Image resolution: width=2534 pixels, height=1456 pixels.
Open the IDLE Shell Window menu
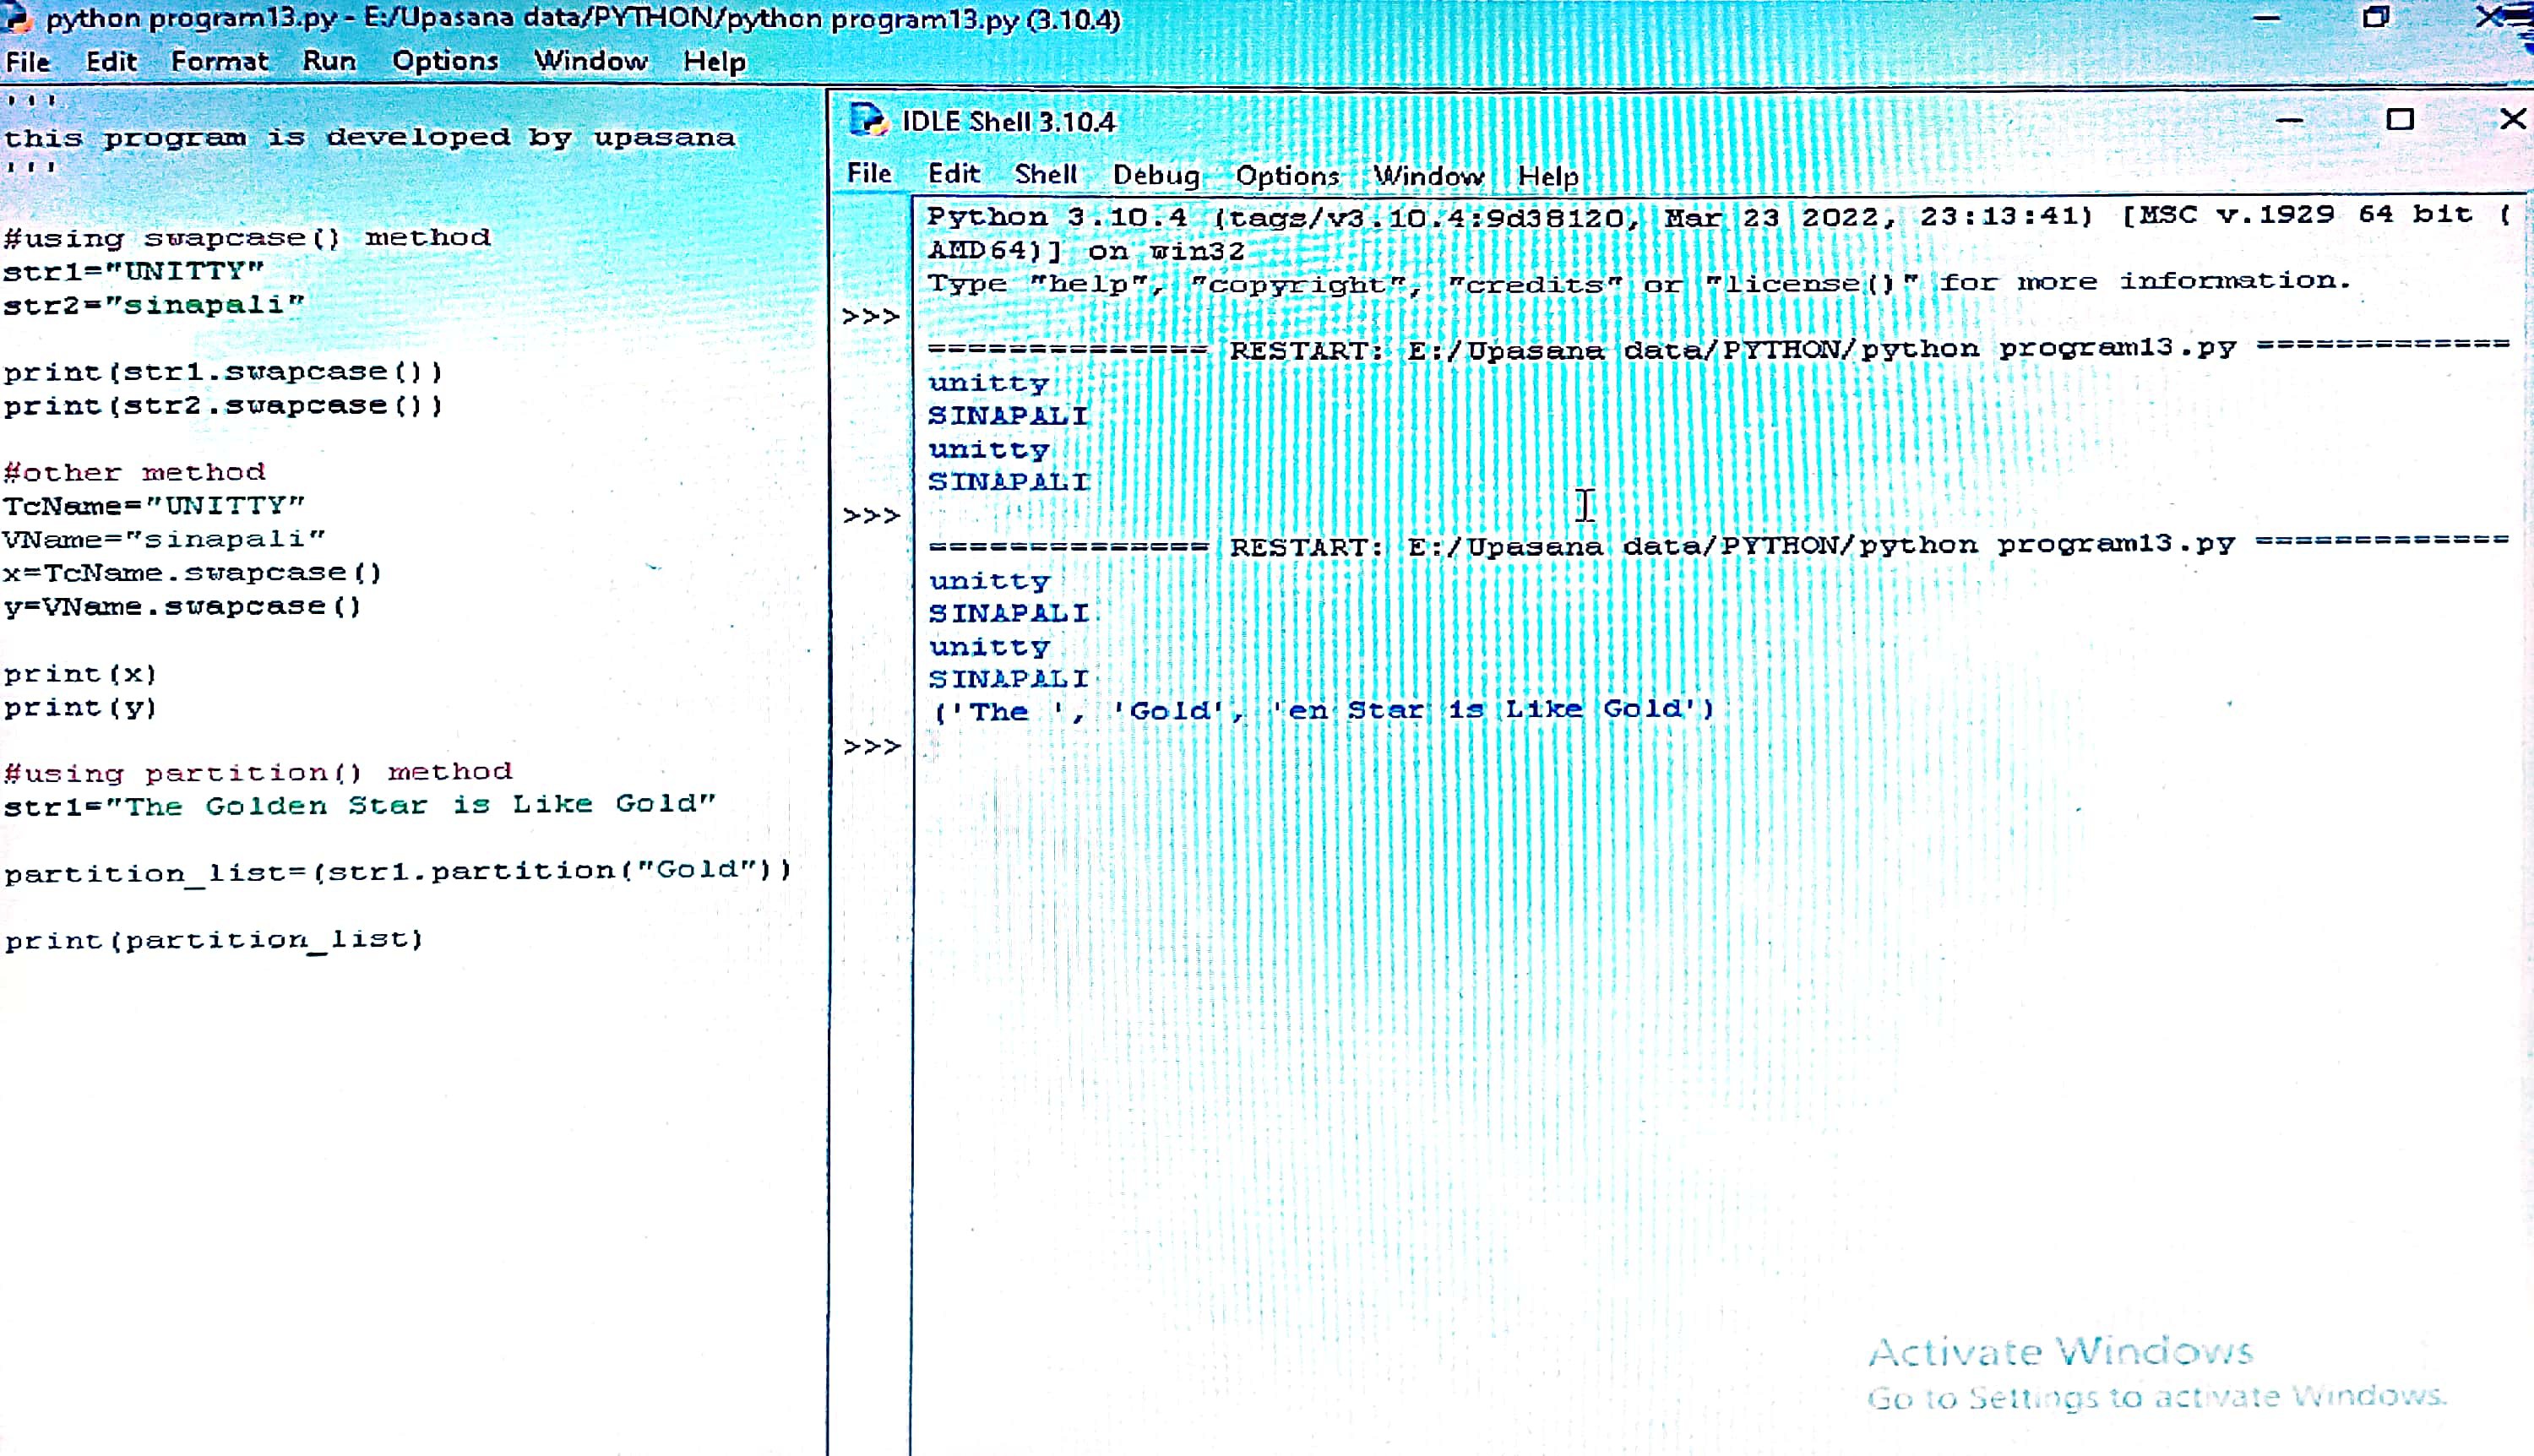(1428, 176)
